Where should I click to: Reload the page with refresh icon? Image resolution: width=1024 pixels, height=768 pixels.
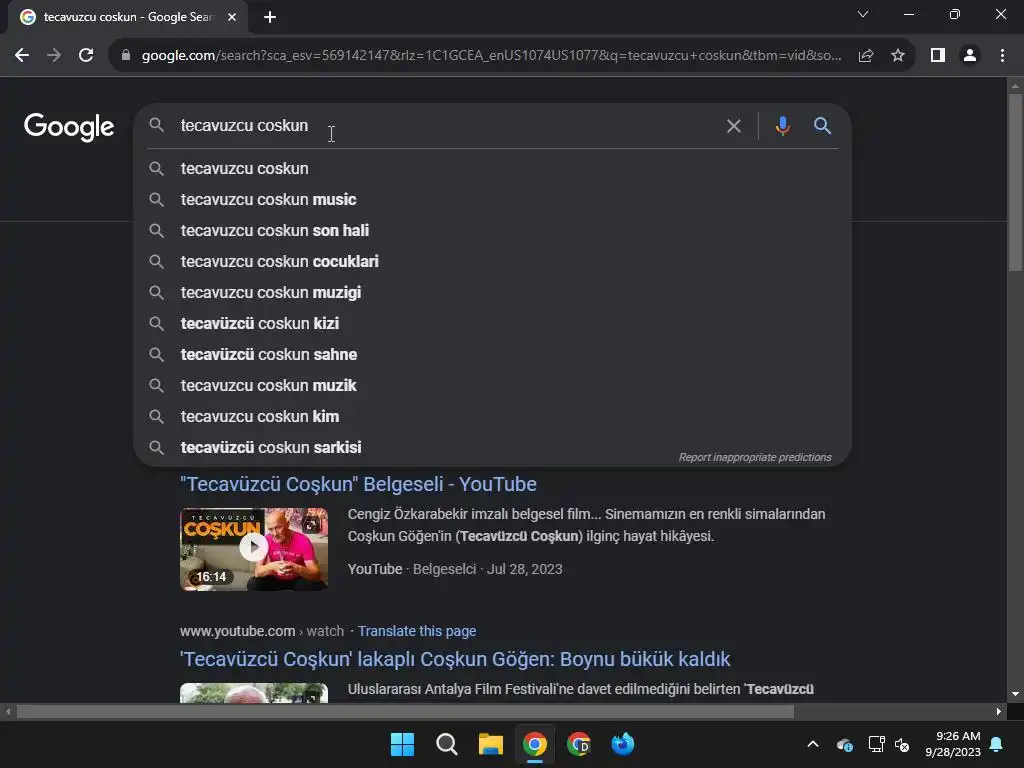pos(86,56)
